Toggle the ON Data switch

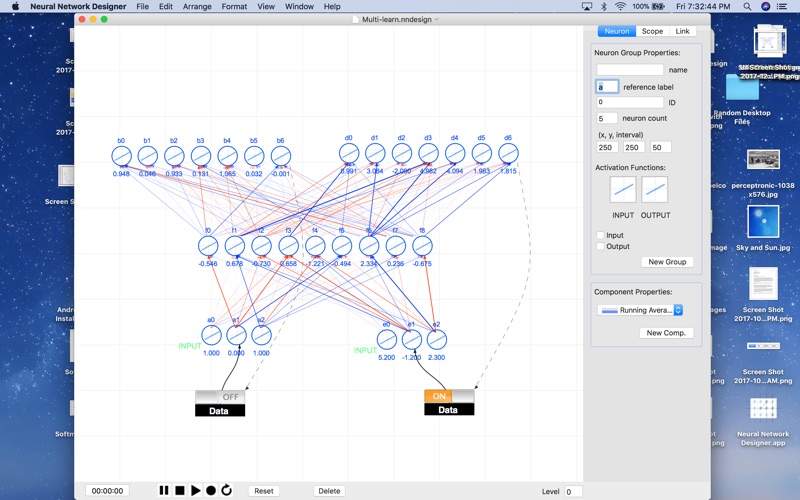pos(449,396)
